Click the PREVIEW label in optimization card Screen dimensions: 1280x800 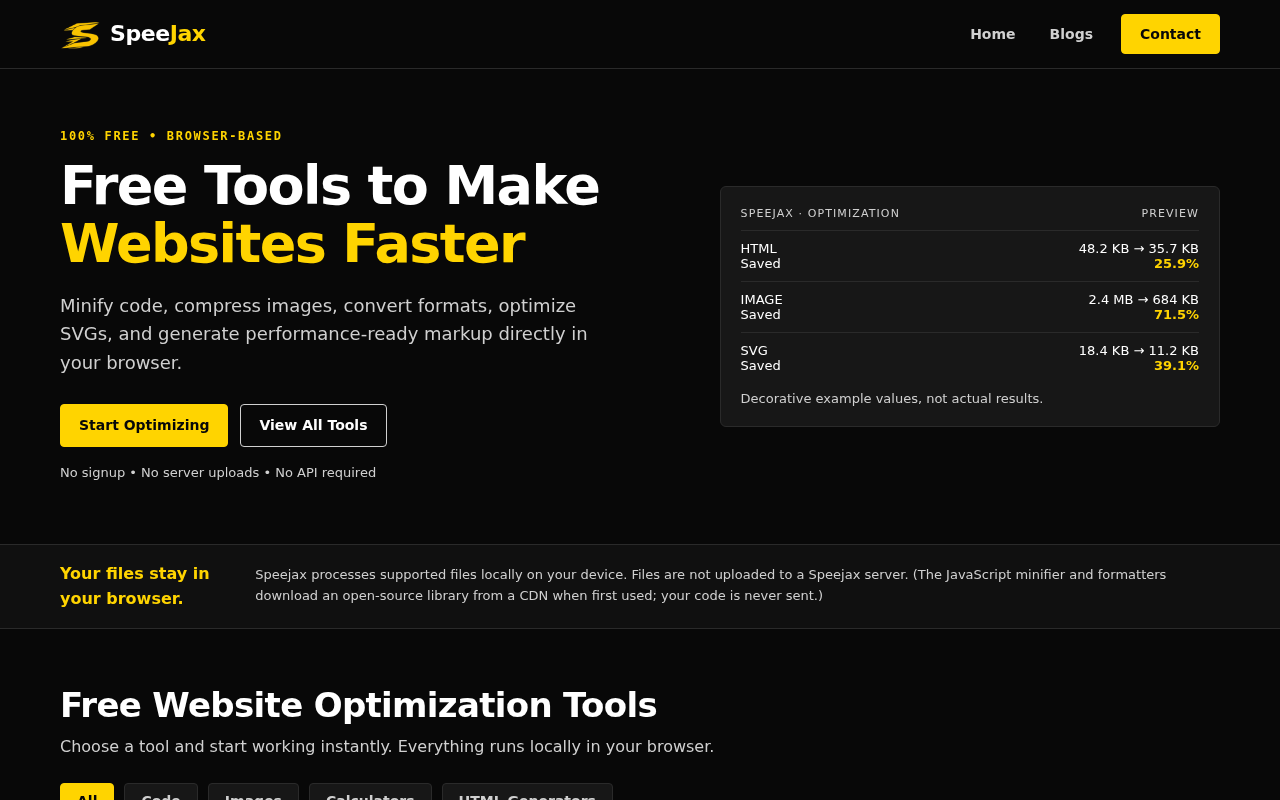click(1170, 213)
